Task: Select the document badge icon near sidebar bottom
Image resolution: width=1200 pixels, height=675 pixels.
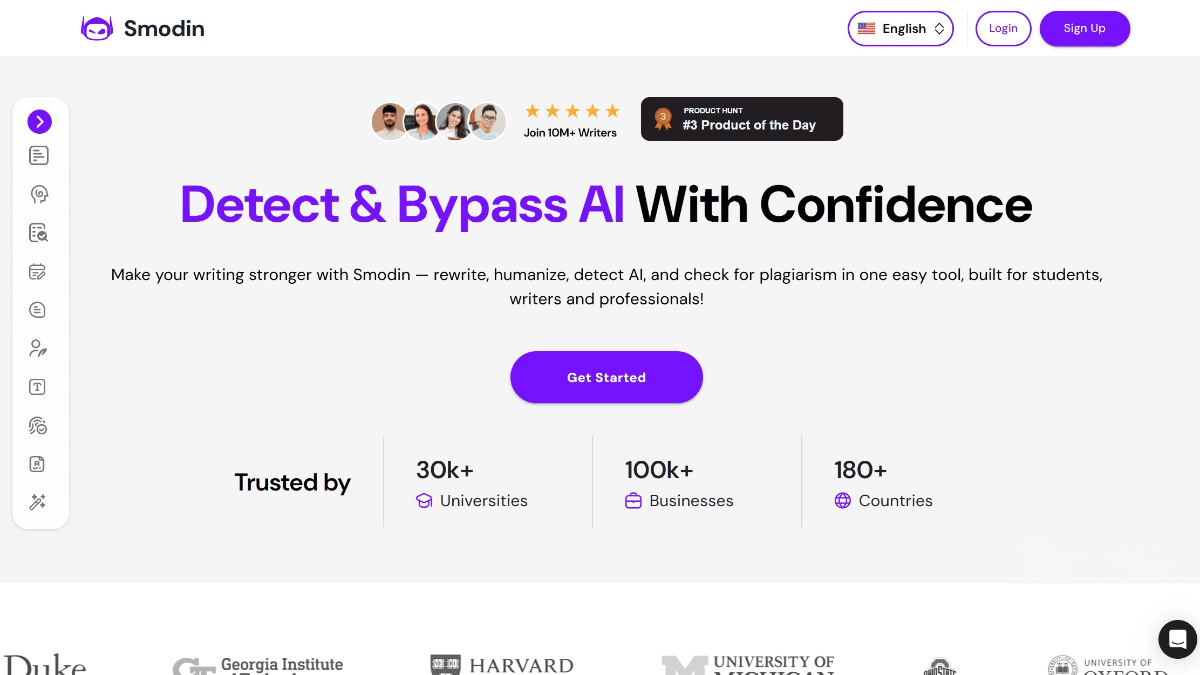Action: 38,464
